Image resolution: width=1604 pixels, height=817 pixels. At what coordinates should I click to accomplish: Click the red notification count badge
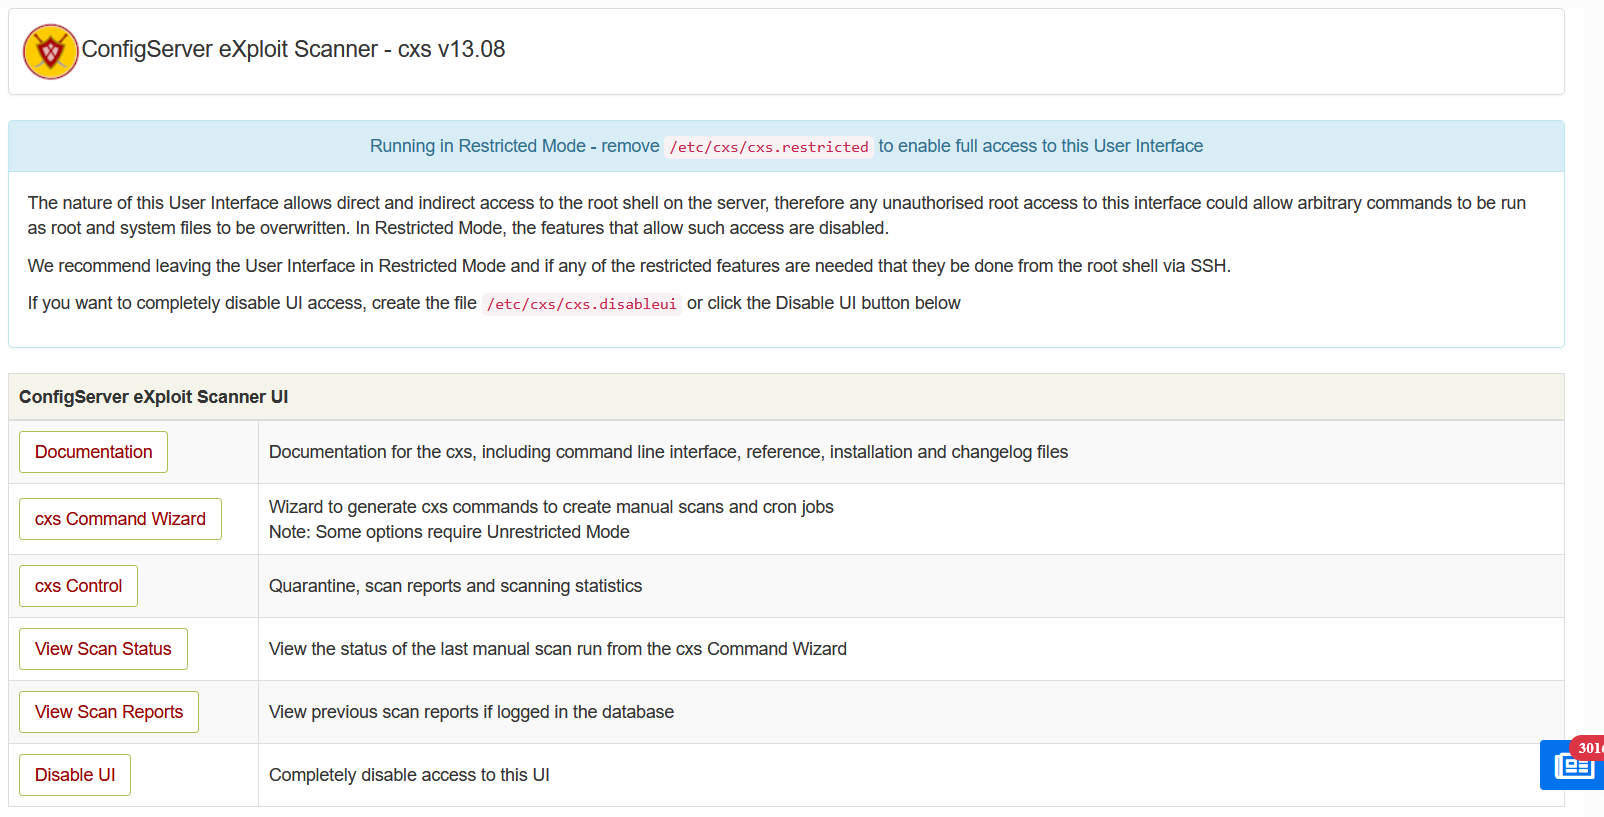(x=1590, y=748)
